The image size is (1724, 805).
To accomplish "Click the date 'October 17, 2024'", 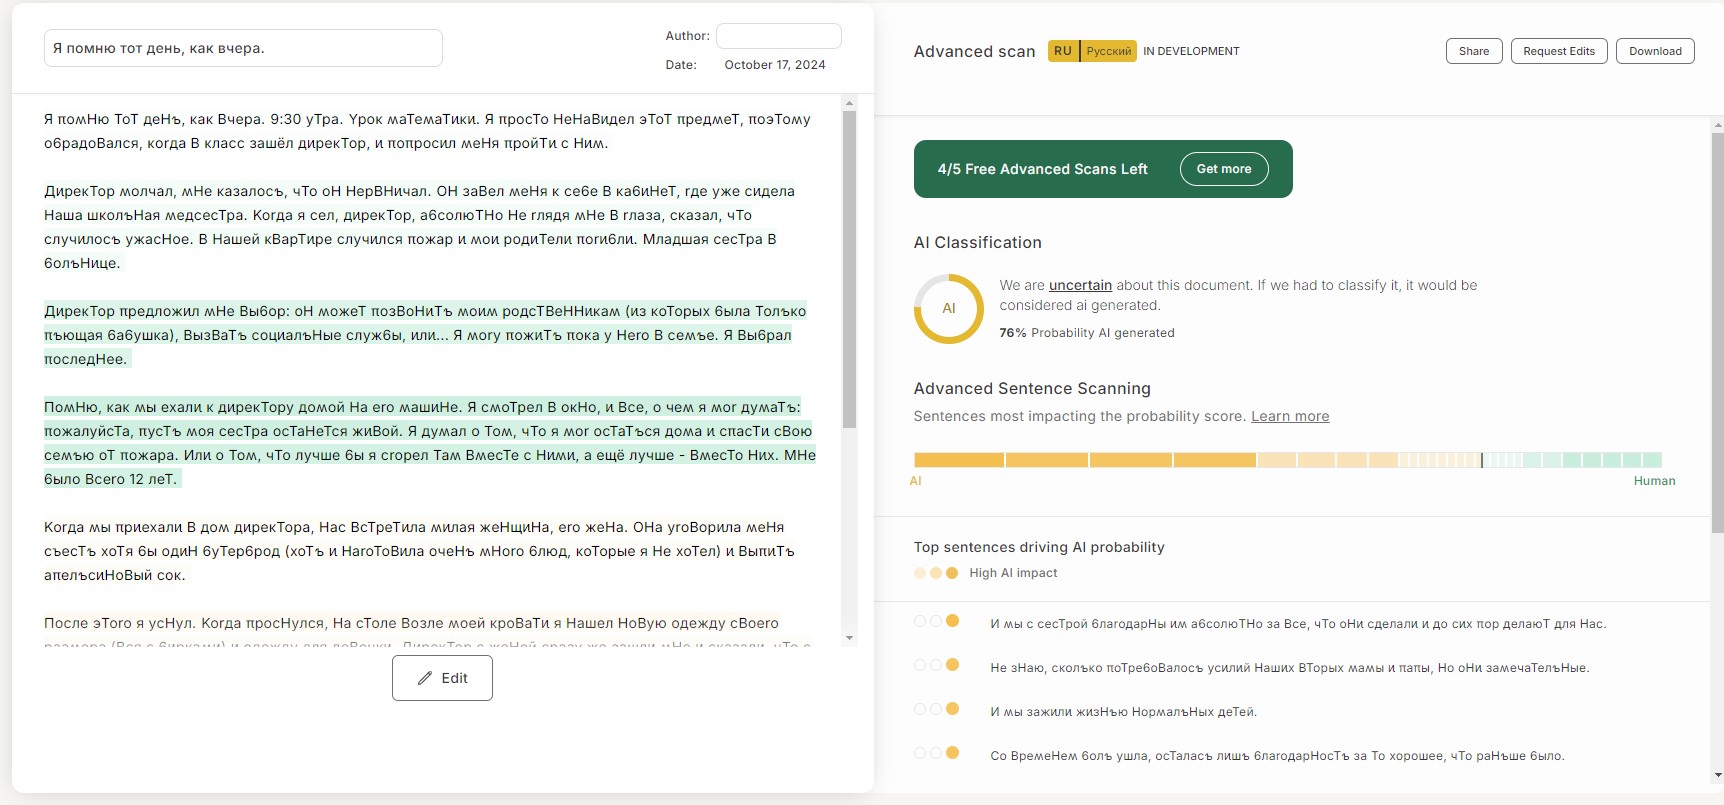I will click(775, 65).
